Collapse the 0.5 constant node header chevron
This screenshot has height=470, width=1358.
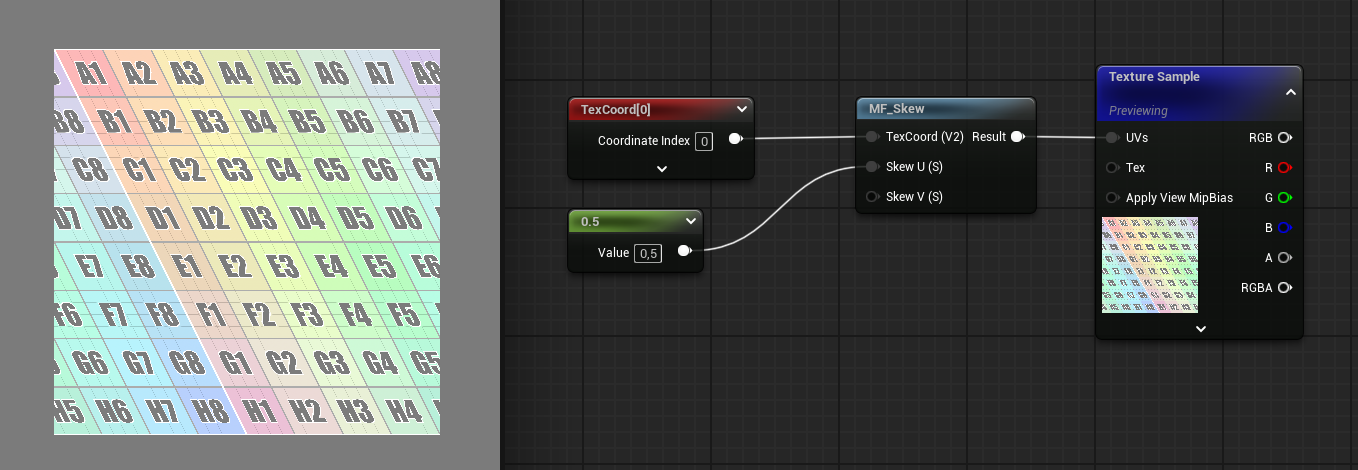(x=690, y=221)
